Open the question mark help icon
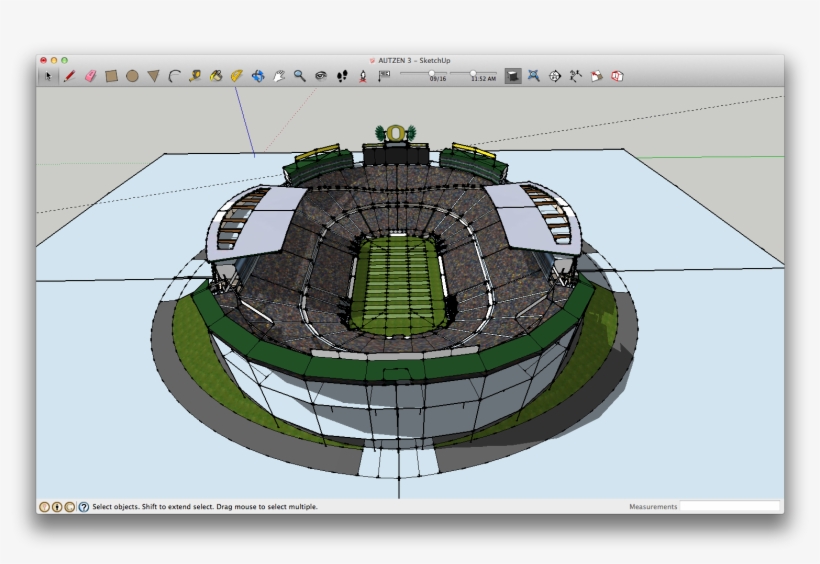The height and width of the screenshot is (564, 820). tap(83, 506)
